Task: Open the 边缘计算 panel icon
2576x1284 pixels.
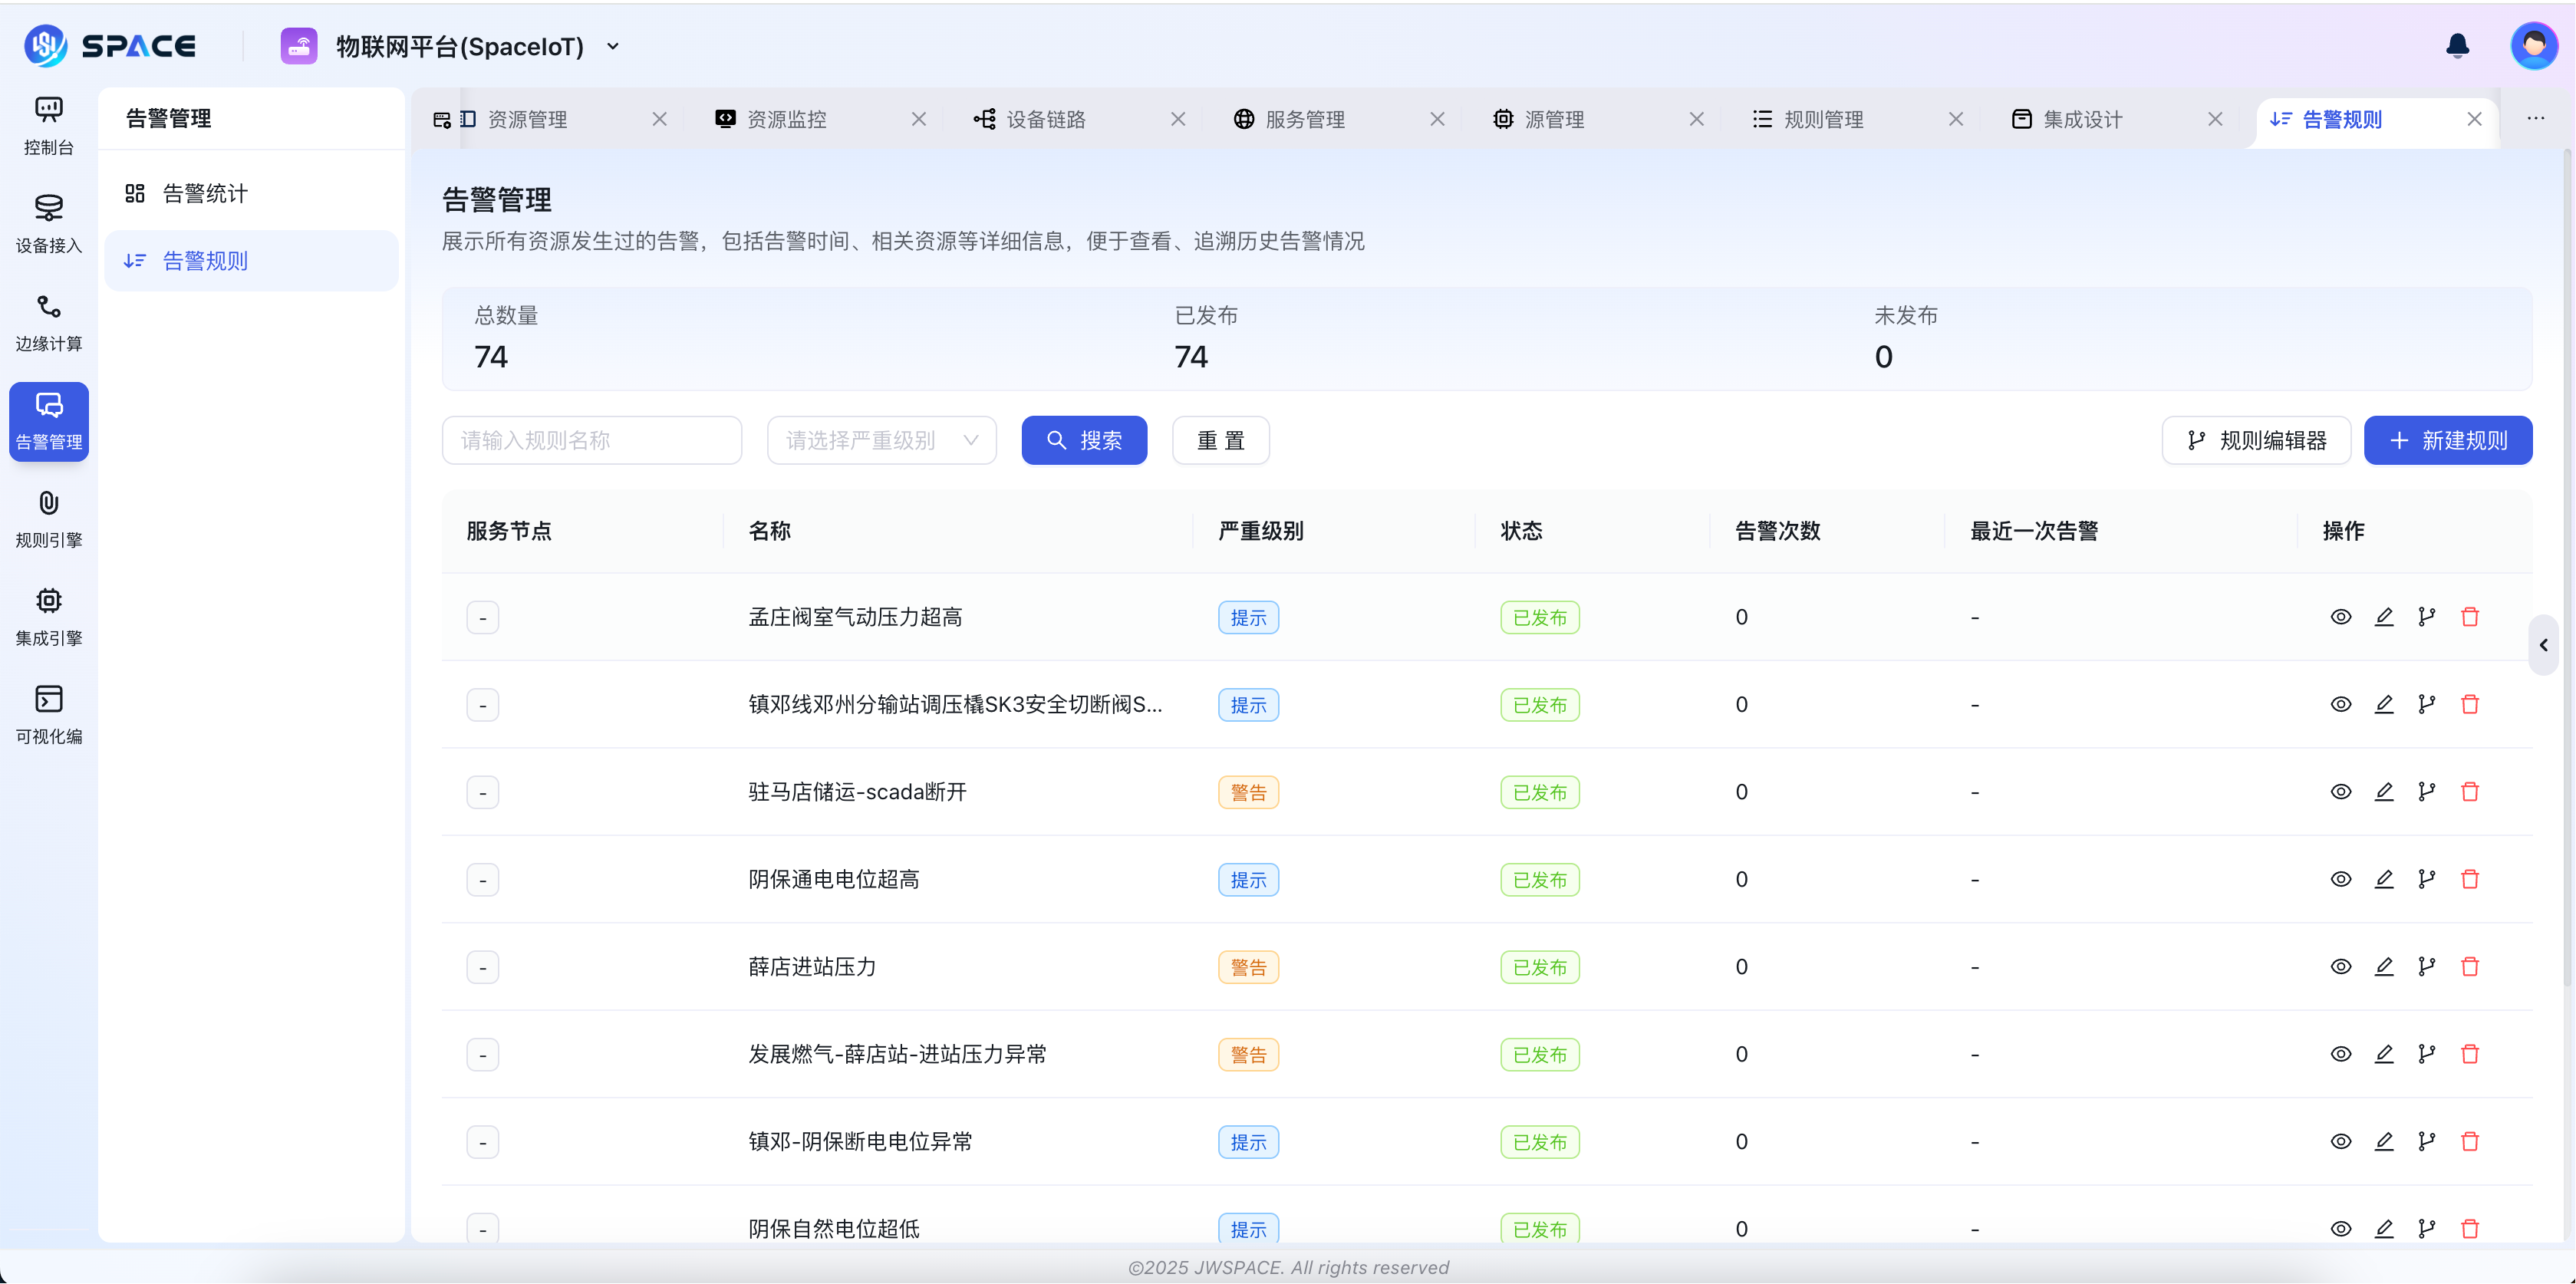Action: 48,320
